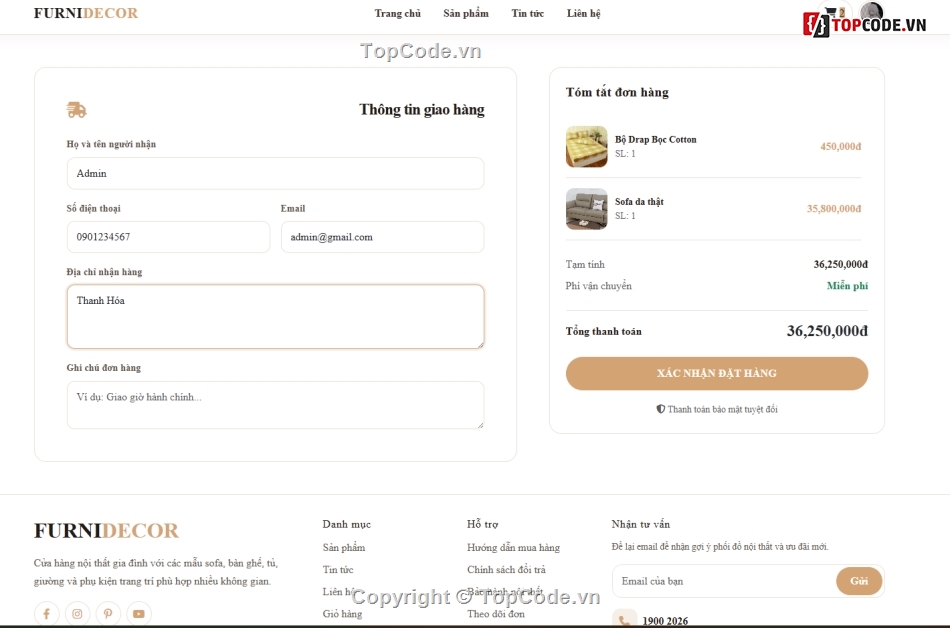Viewport: 950px width, 628px height.
Task: Click the Tóm tắt đơn hàng heading
Action: click(x=617, y=92)
